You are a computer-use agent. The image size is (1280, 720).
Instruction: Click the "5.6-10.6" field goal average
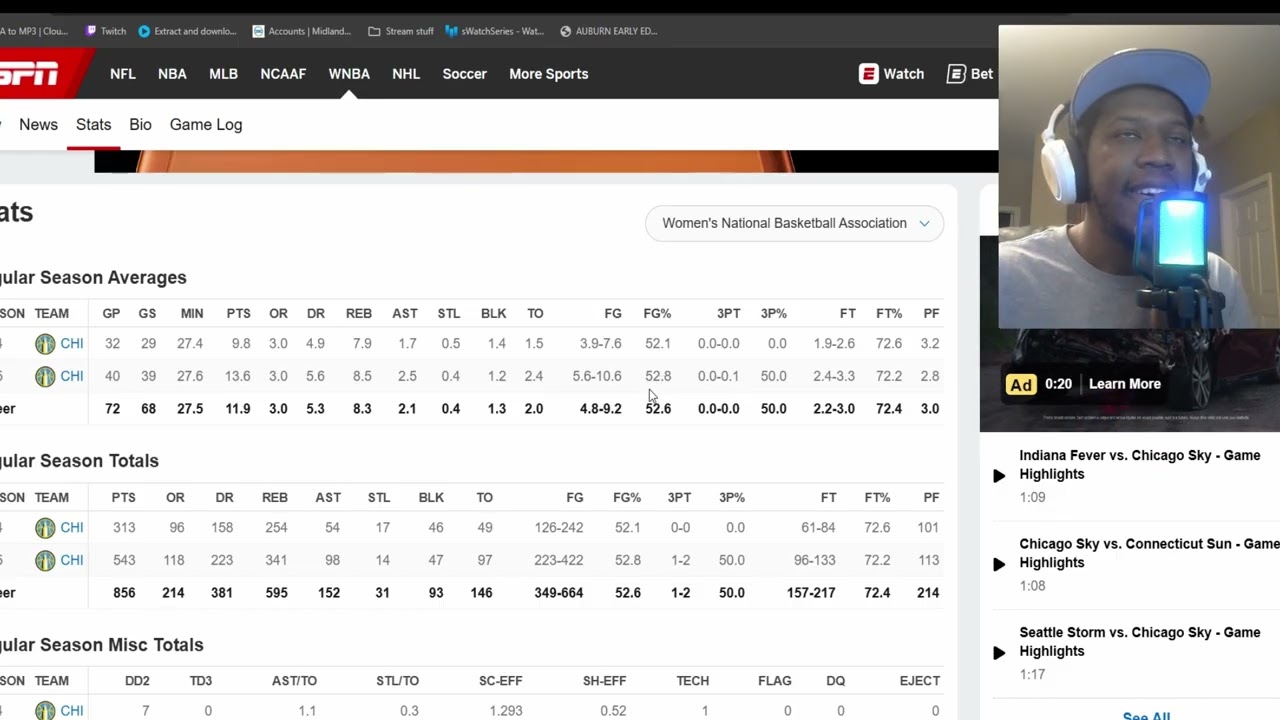[597, 376]
